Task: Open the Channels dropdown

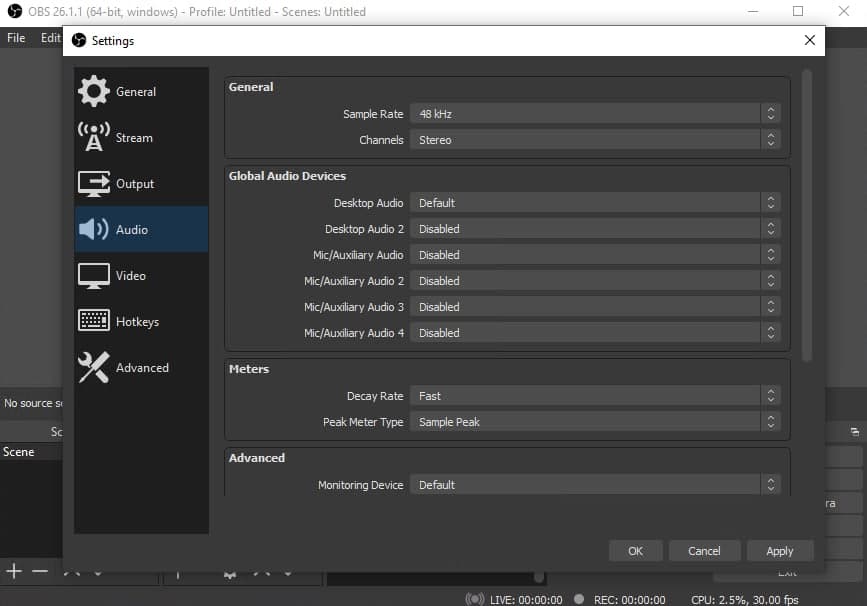Action: (x=595, y=140)
